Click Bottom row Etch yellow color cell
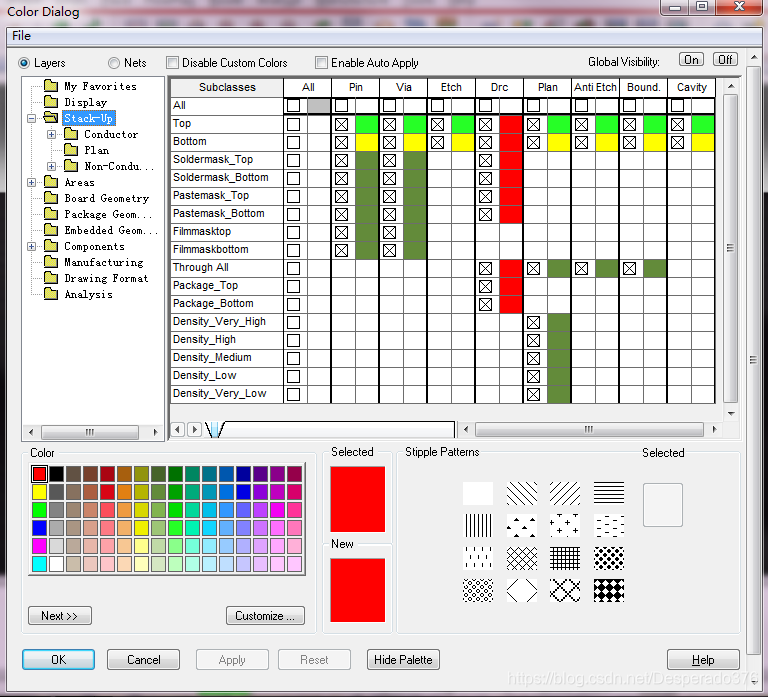768x697 pixels. pos(463,143)
